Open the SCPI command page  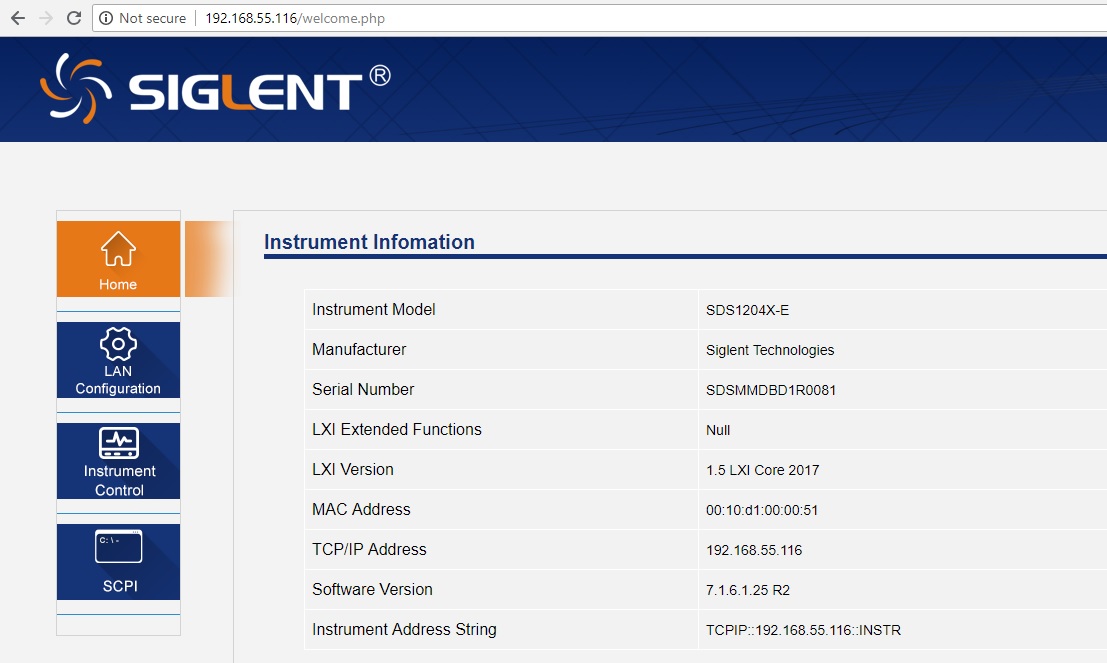pos(118,562)
